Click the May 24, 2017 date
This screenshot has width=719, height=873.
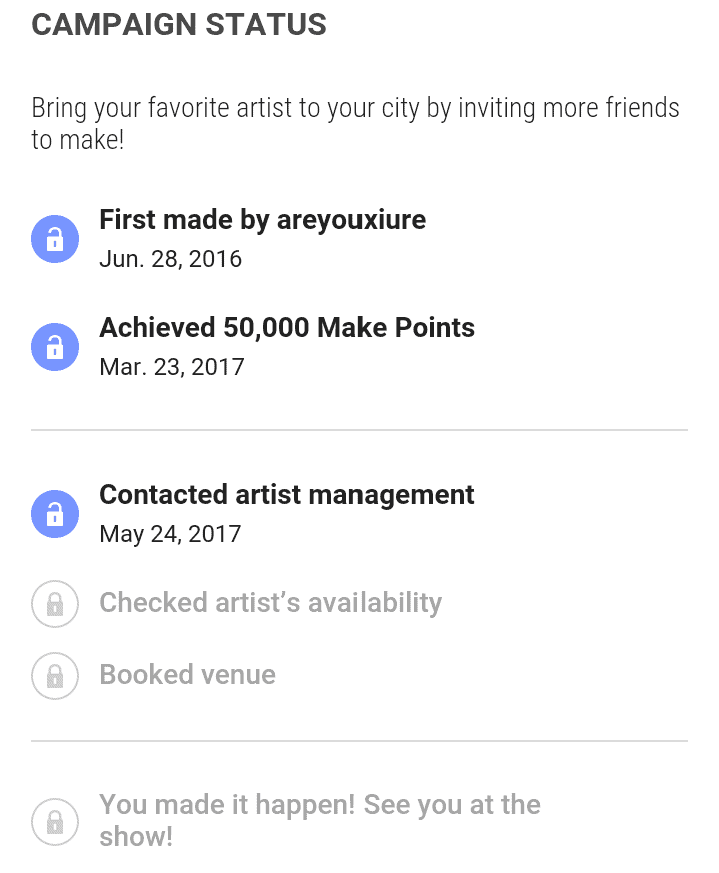coord(170,534)
